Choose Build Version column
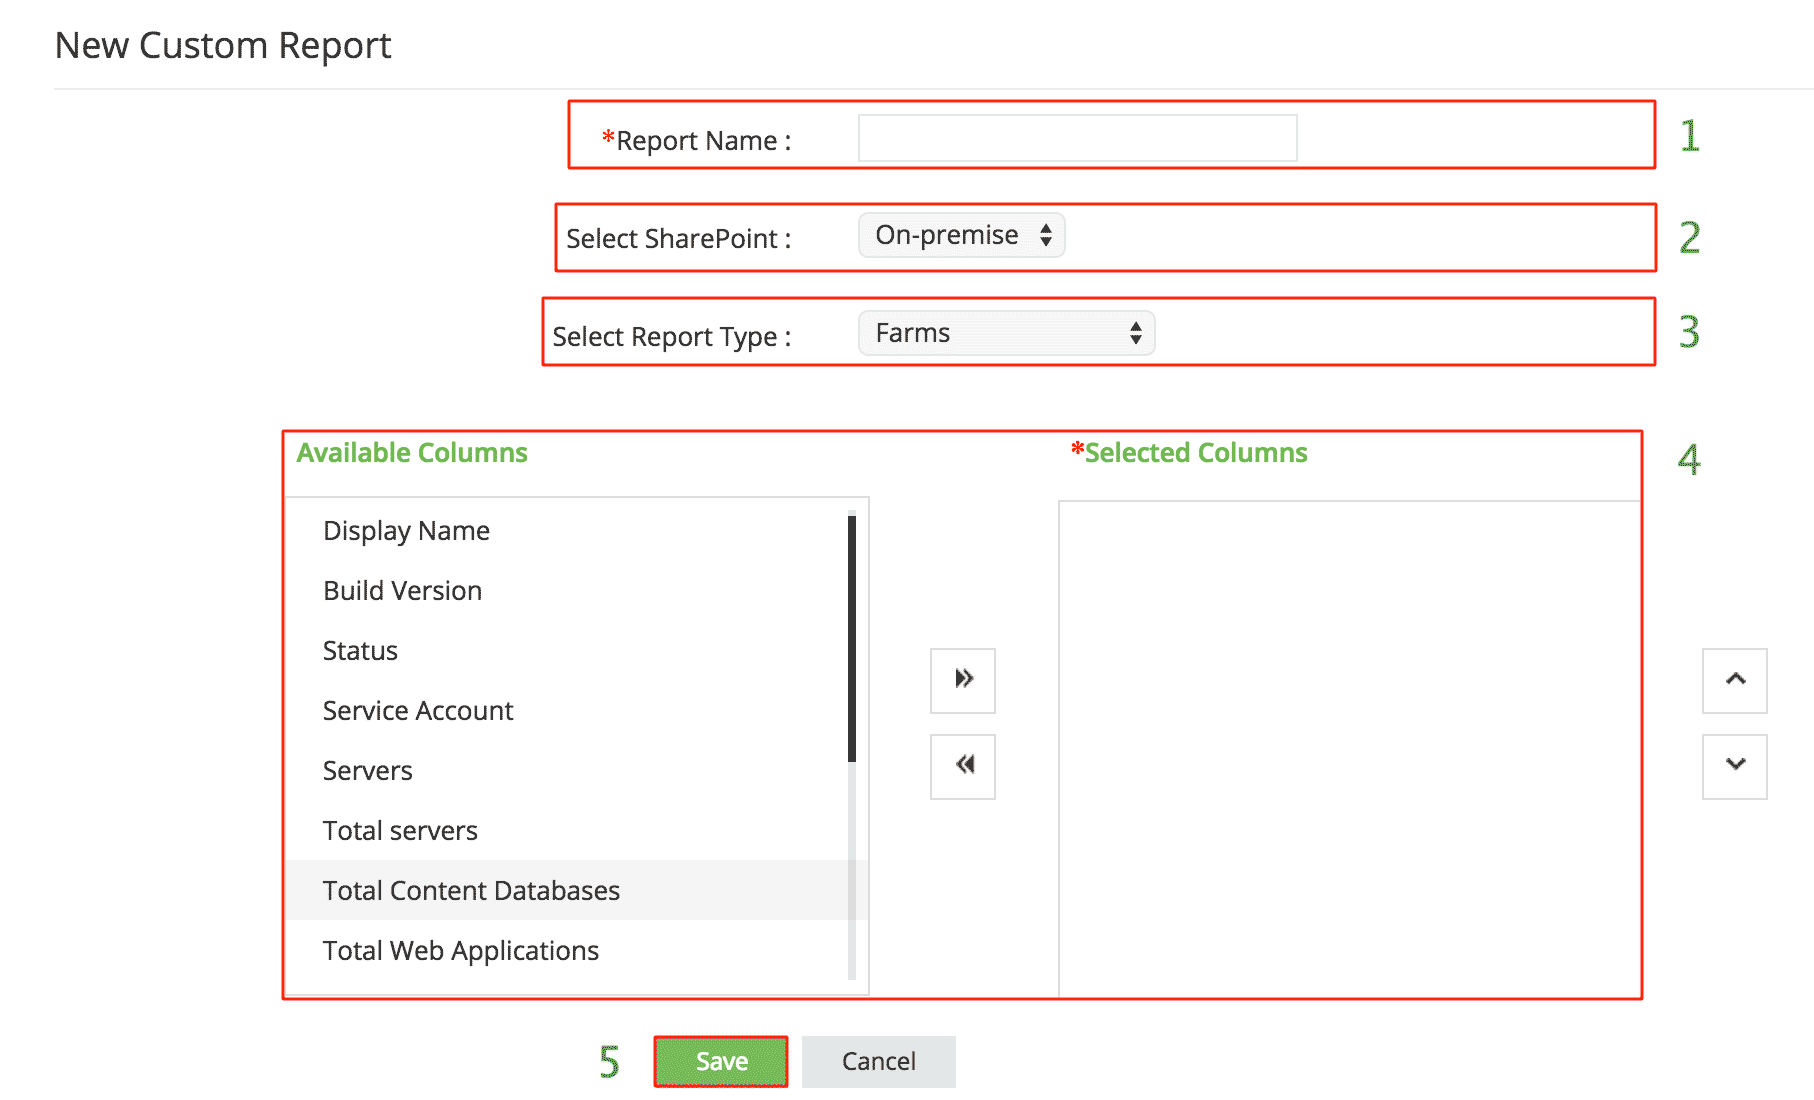 402,591
